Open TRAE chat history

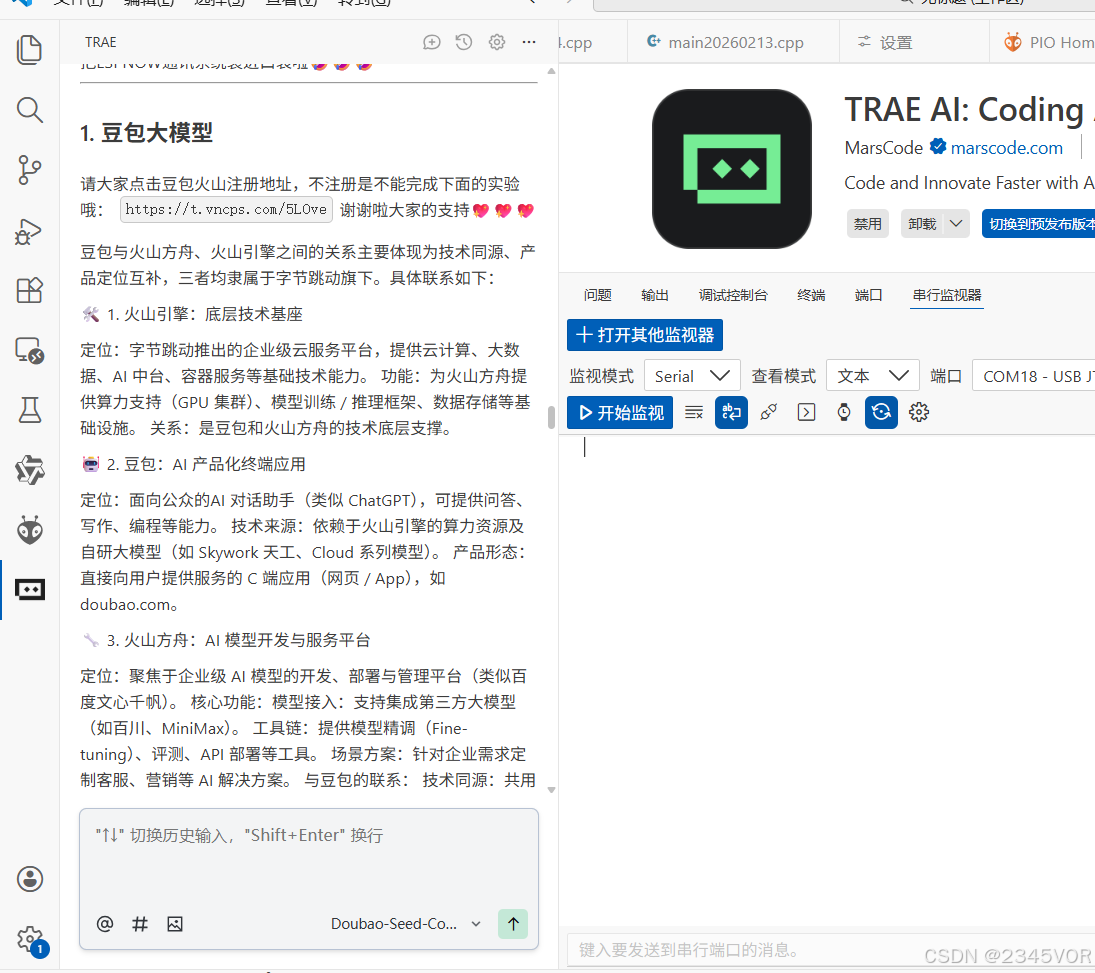click(x=464, y=42)
